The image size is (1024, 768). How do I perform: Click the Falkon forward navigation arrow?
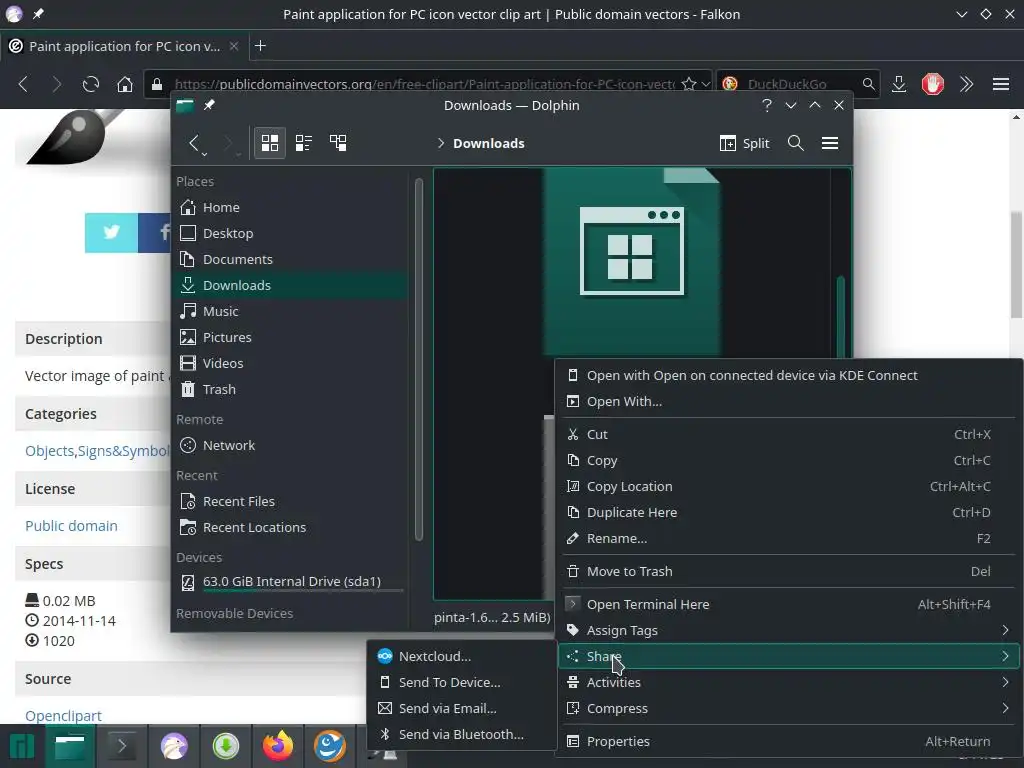[56, 84]
